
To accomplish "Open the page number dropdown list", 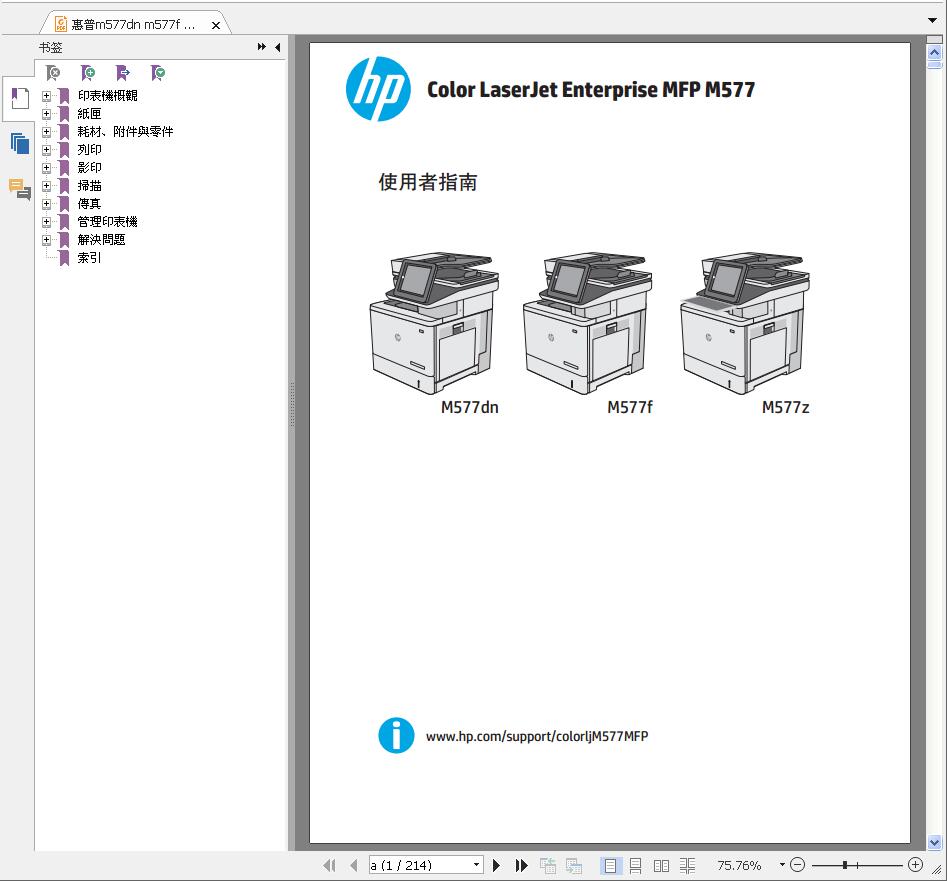I will point(477,865).
